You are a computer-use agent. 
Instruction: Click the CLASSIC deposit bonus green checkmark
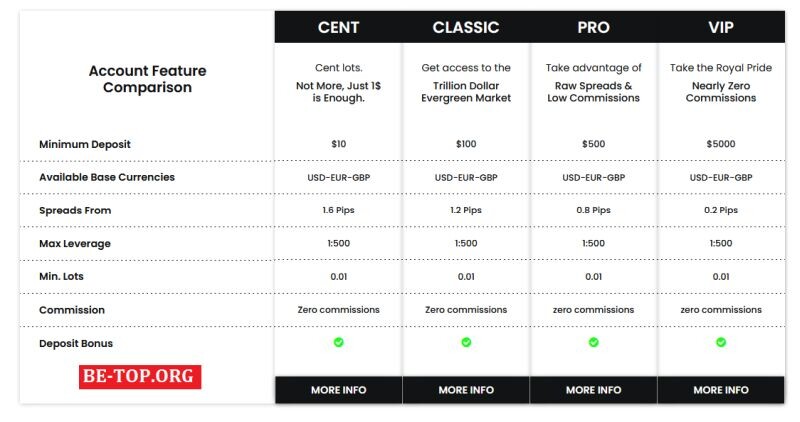pyautogui.click(x=466, y=342)
